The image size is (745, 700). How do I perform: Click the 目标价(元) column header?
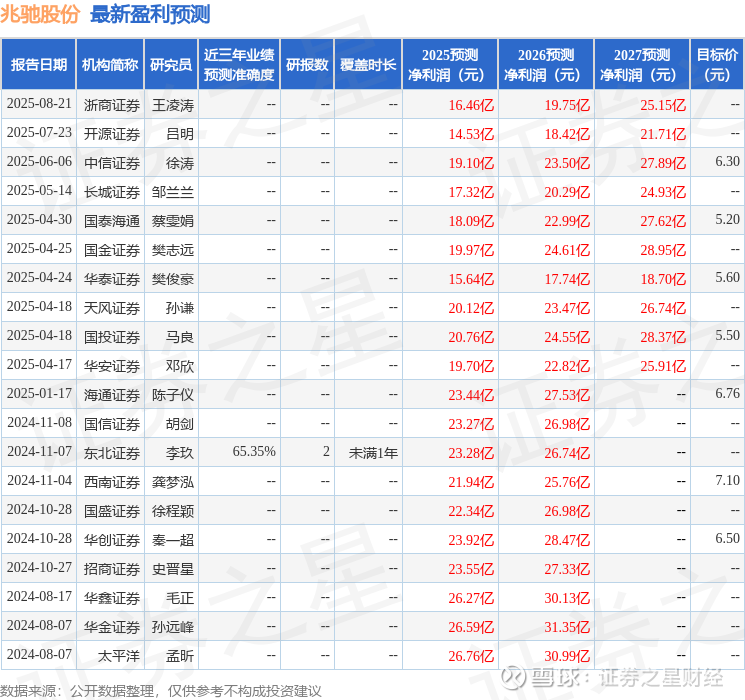(717, 65)
